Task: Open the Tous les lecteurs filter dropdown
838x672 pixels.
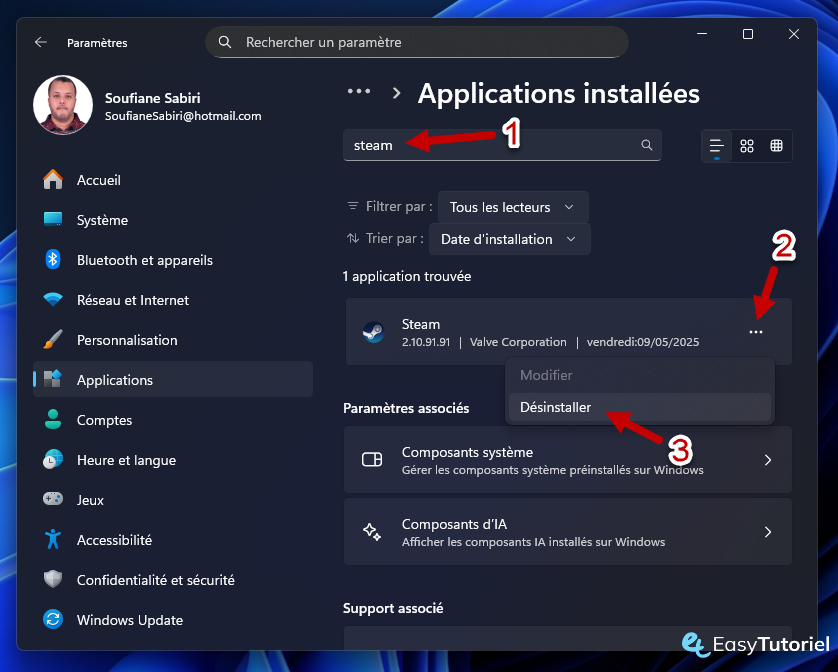Action: pyautogui.click(x=512, y=207)
